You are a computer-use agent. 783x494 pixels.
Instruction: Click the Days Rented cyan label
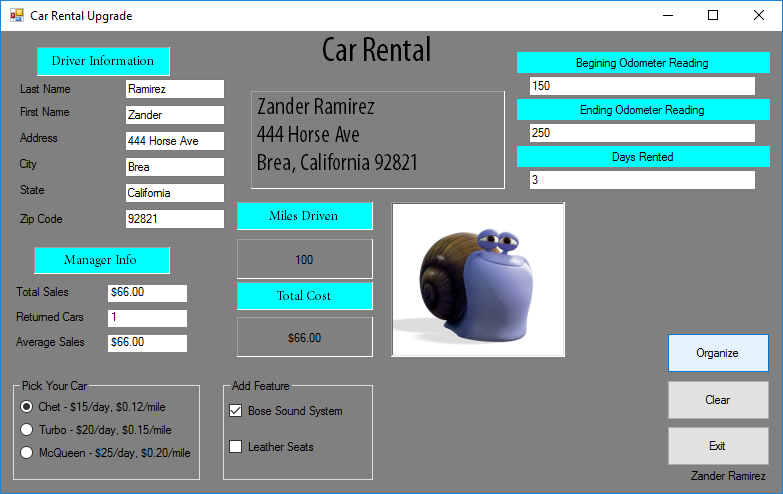[643, 156]
